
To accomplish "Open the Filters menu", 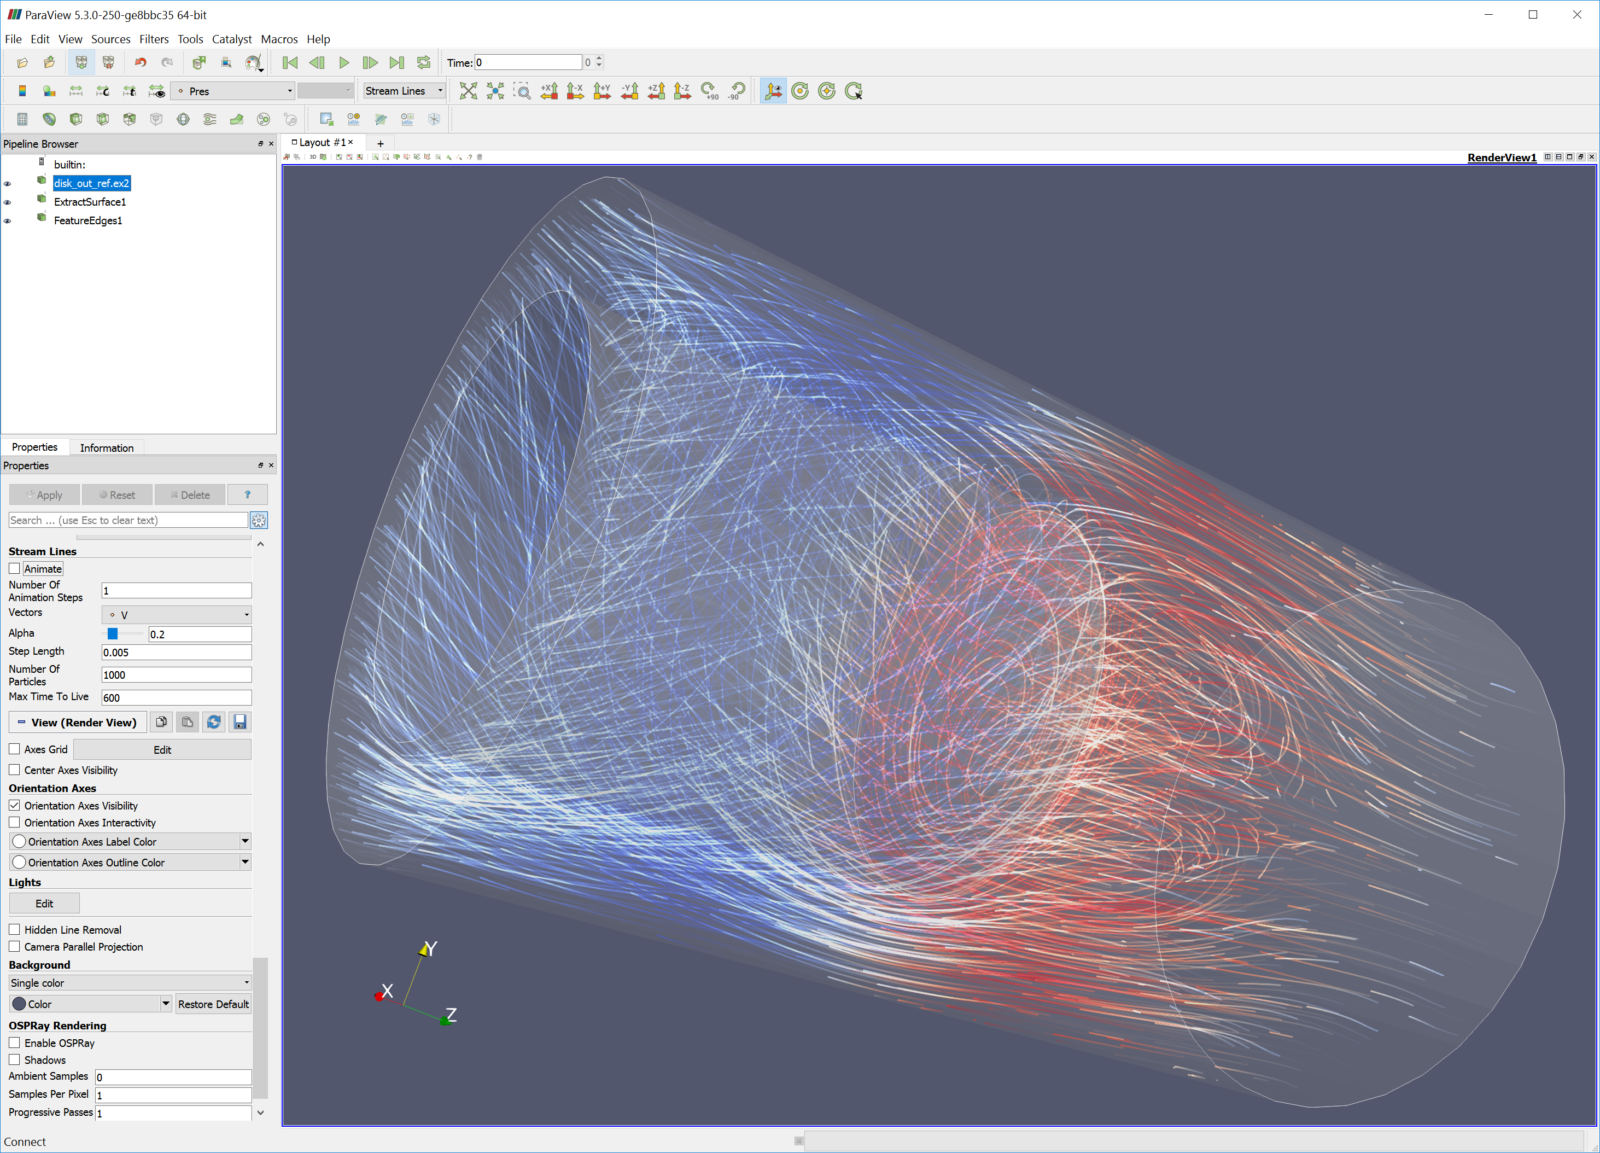I will [x=154, y=39].
